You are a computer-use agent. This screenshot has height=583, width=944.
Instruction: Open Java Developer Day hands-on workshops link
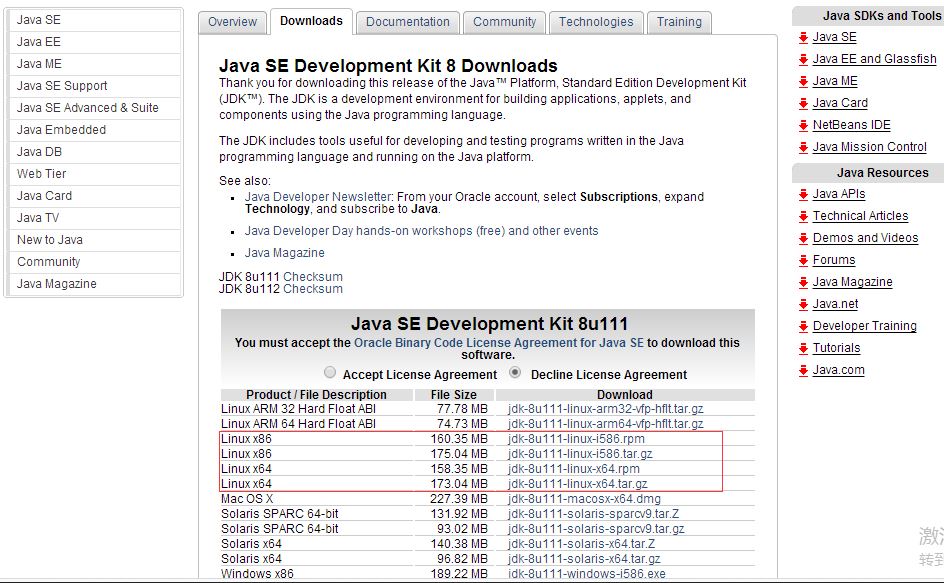click(x=421, y=231)
